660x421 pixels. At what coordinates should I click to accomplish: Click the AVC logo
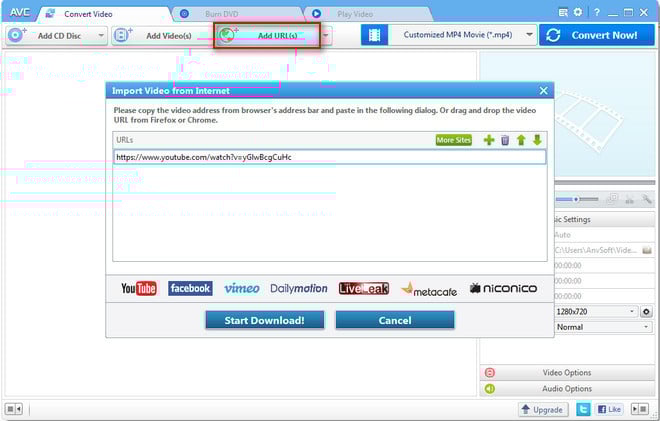click(x=20, y=13)
